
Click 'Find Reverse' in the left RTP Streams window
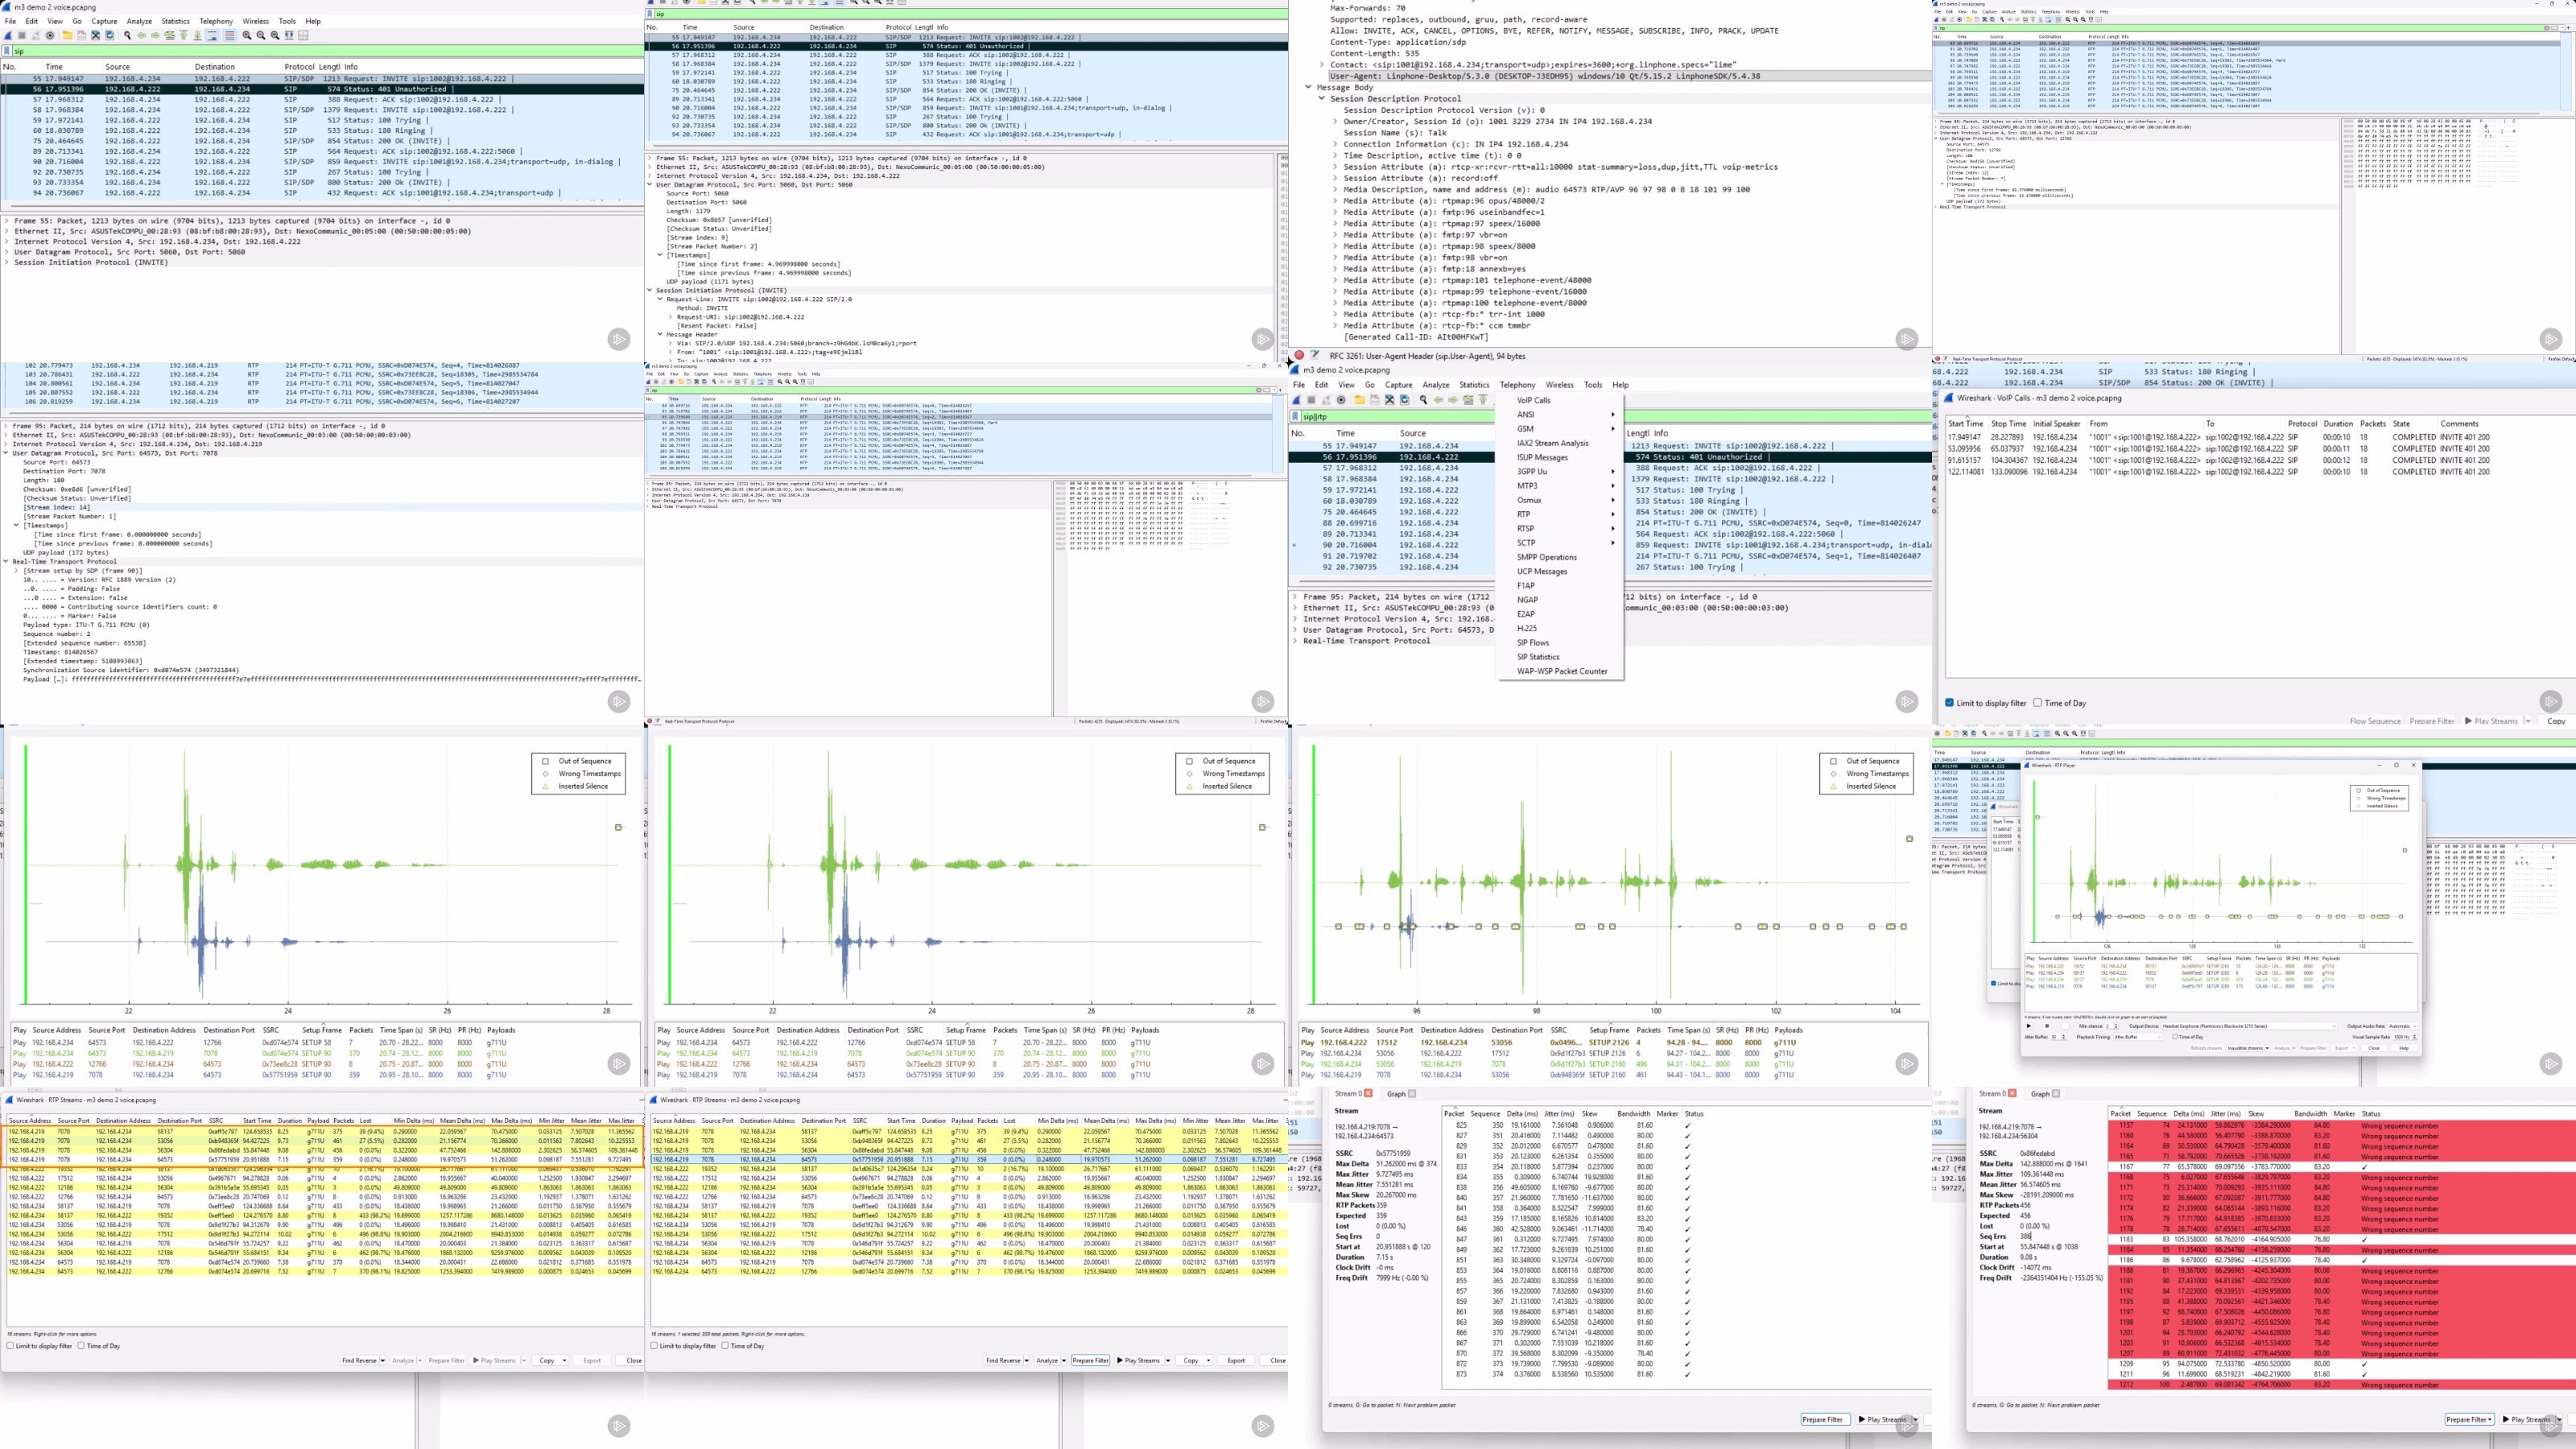pyautogui.click(x=360, y=1360)
